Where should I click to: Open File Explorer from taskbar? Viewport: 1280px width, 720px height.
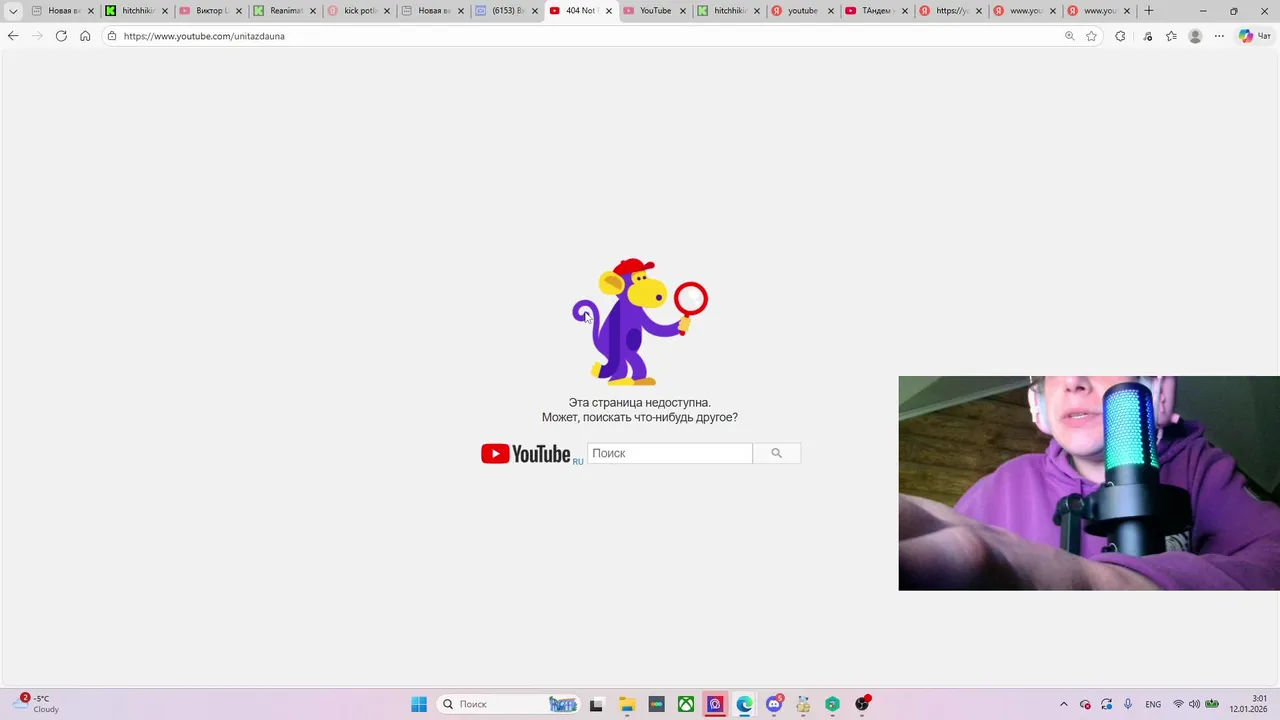pyautogui.click(x=627, y=704)
